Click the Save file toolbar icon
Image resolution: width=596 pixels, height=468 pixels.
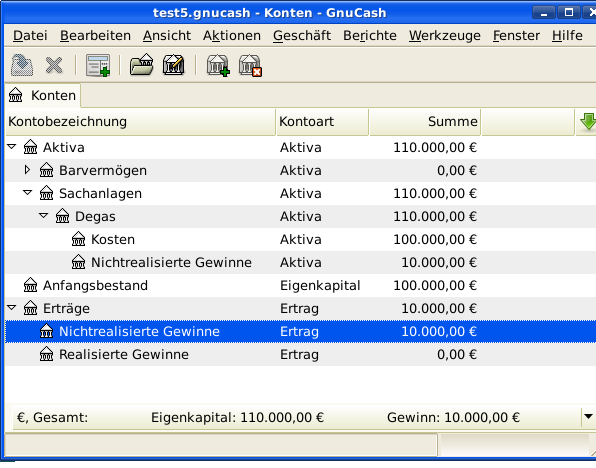click(22, 65)
